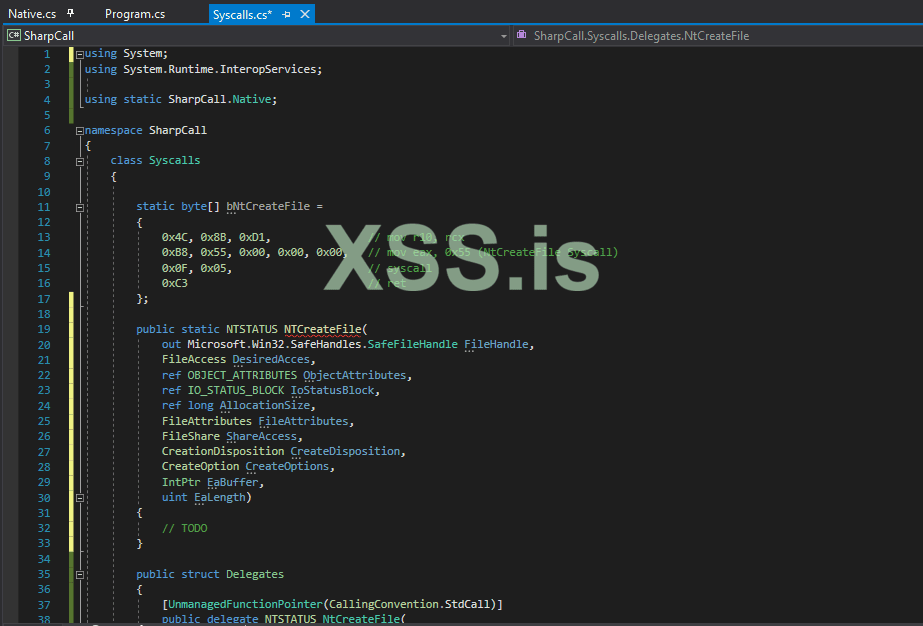Click the // TODO comment
923x626 pixels.
click(185, 528)
